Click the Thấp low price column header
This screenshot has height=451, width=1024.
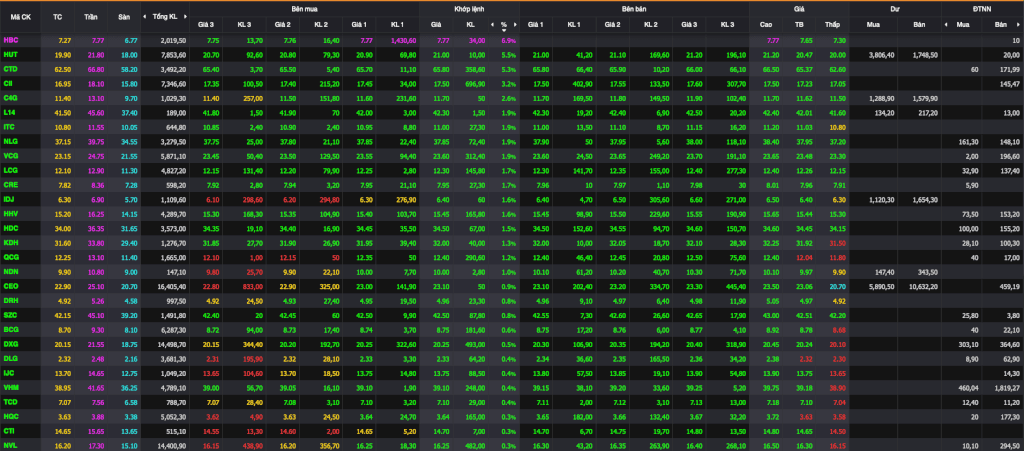tap(832, 24)
